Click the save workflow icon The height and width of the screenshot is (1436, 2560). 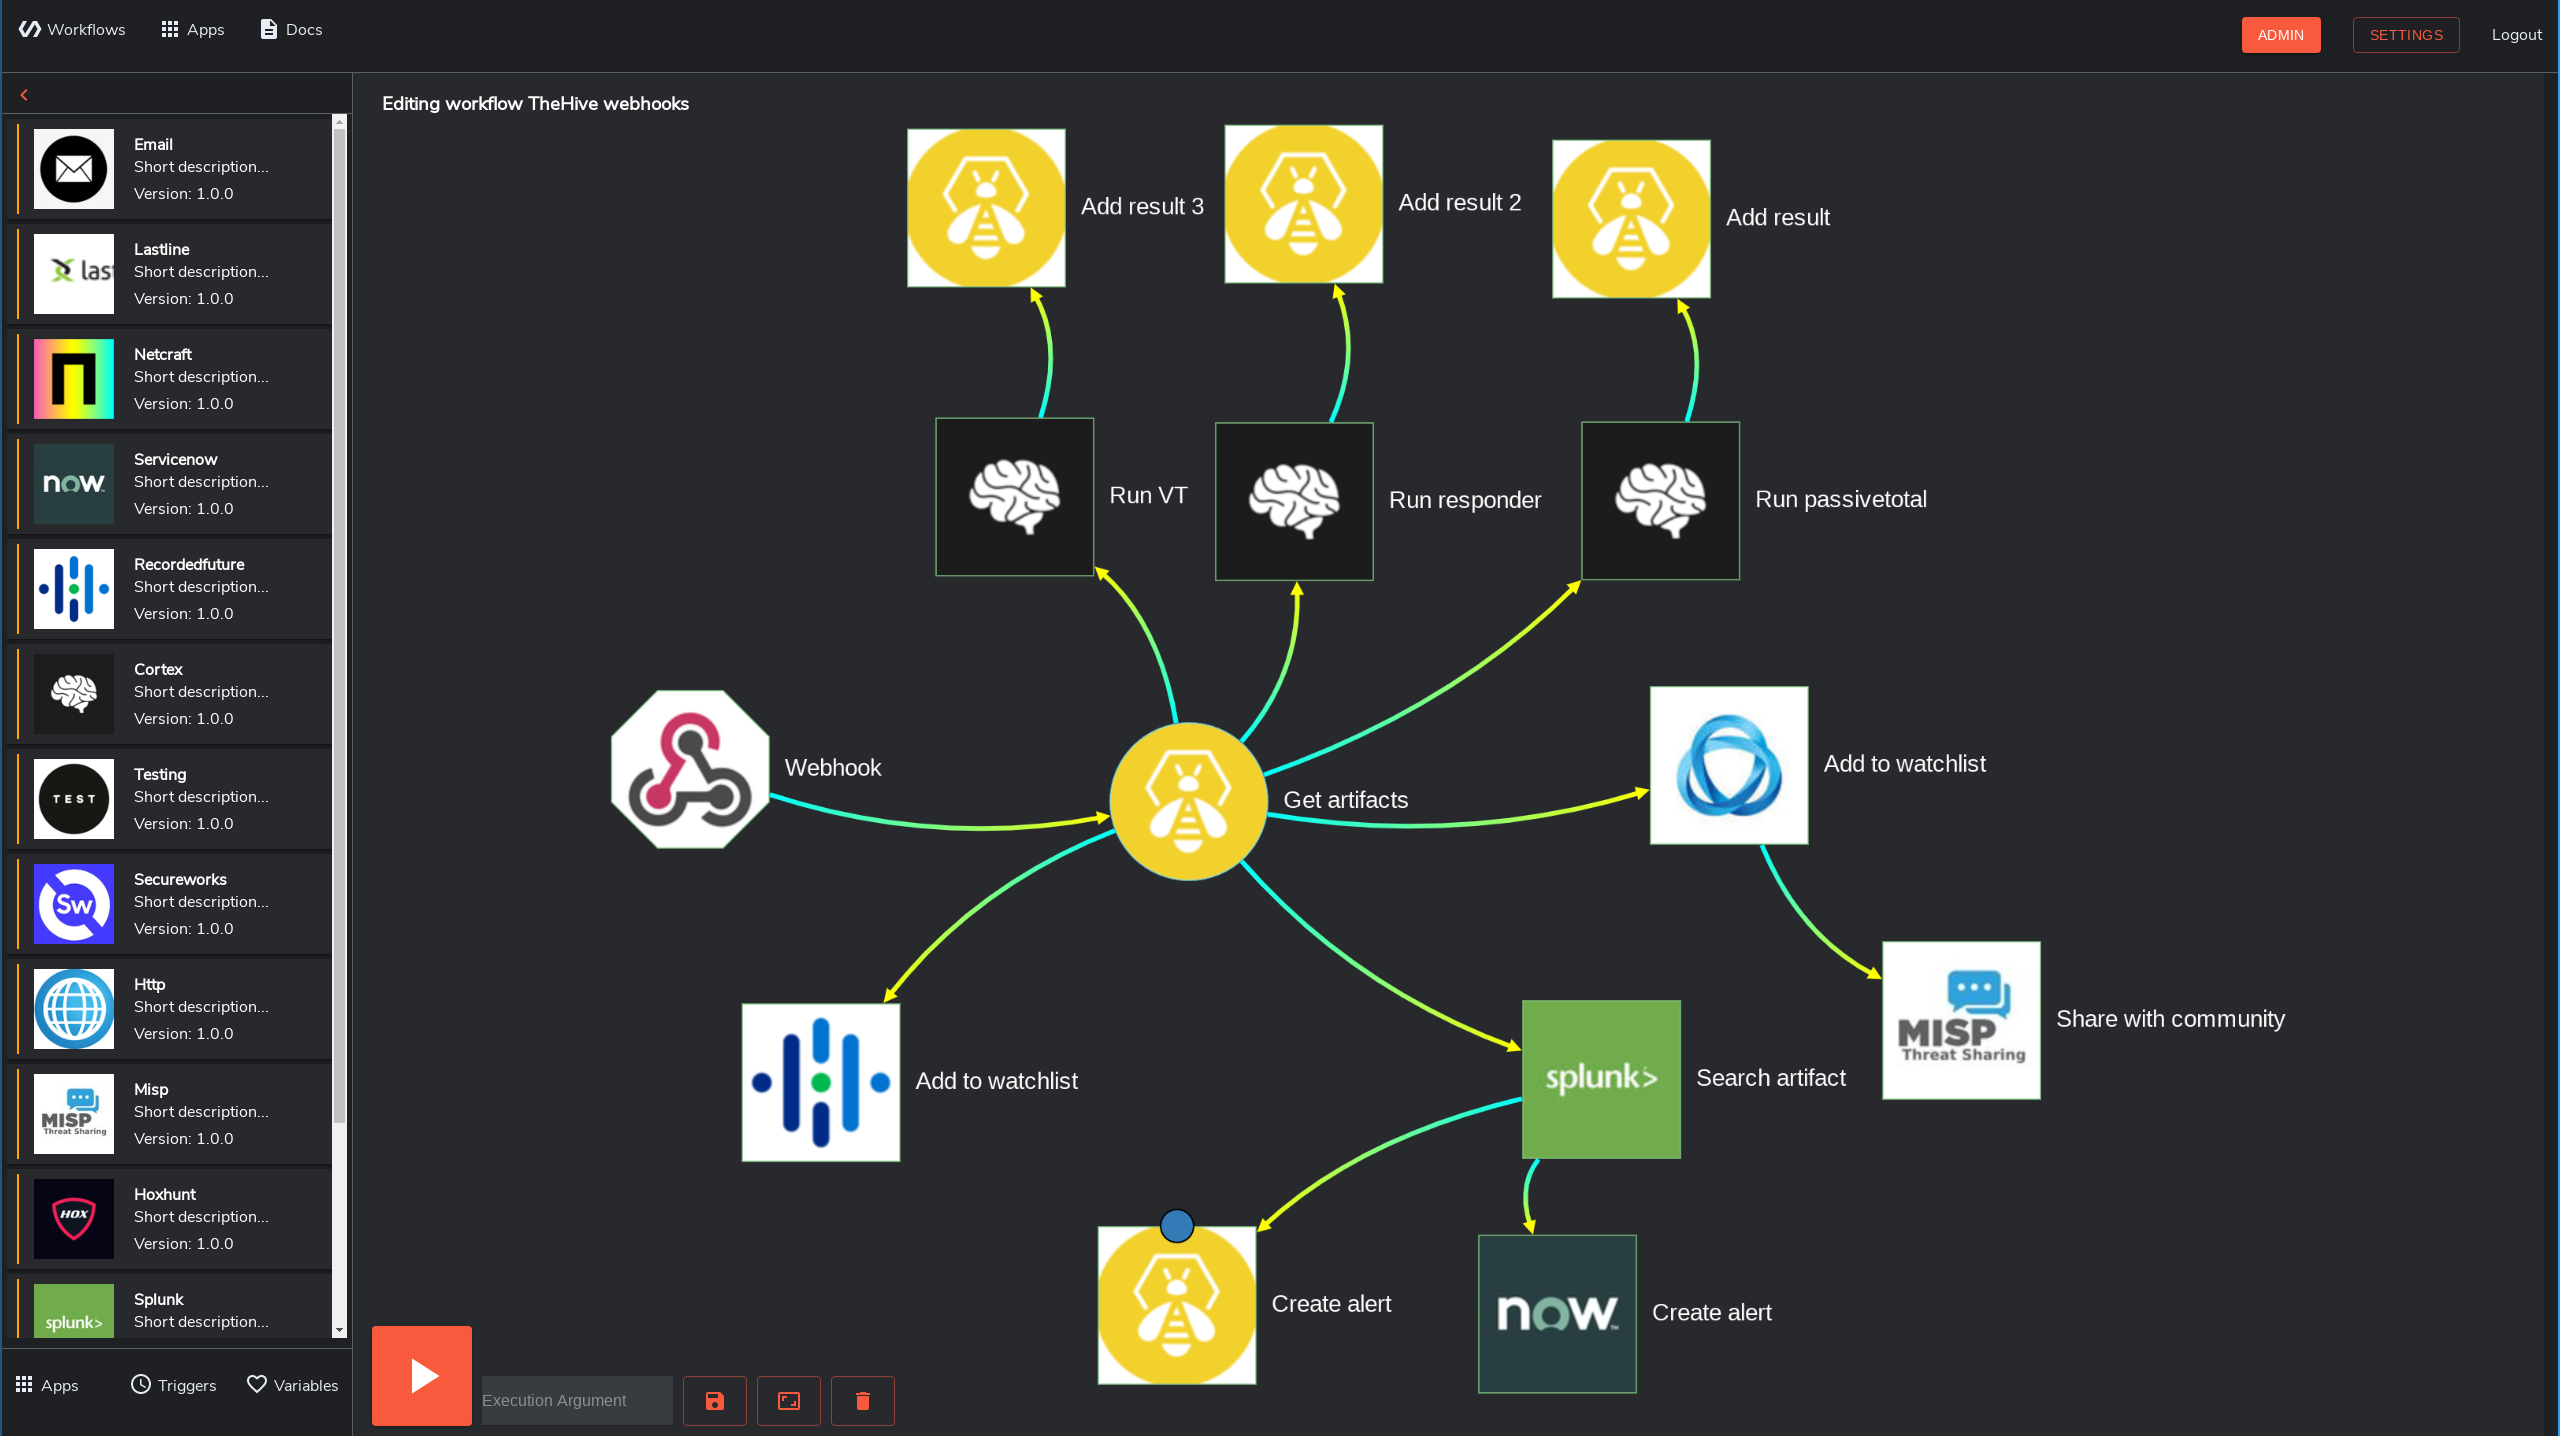click(x=716, y=1401)
